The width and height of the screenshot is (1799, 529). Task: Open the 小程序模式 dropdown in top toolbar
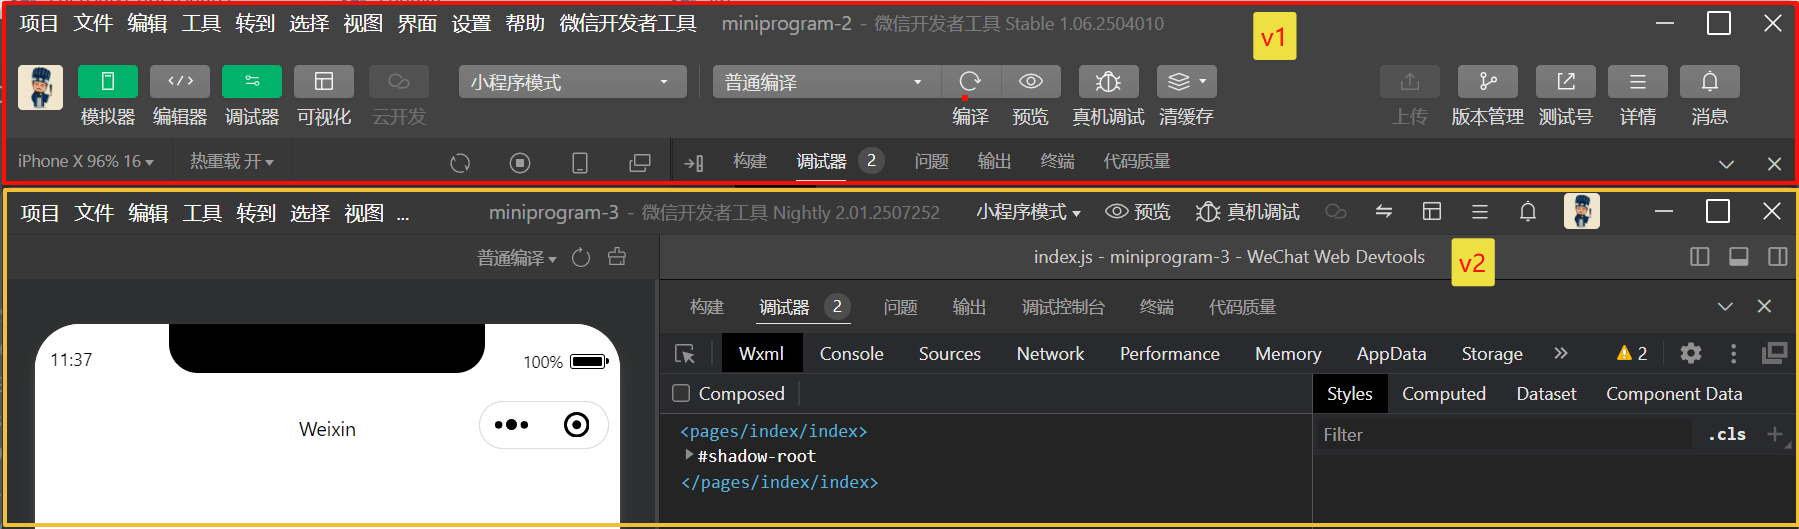pyautogui.click(x=572, y=82)
